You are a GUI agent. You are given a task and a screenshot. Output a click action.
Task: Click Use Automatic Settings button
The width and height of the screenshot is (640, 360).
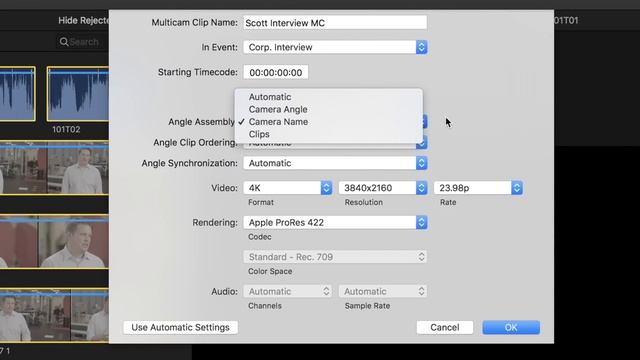point(180,327)
